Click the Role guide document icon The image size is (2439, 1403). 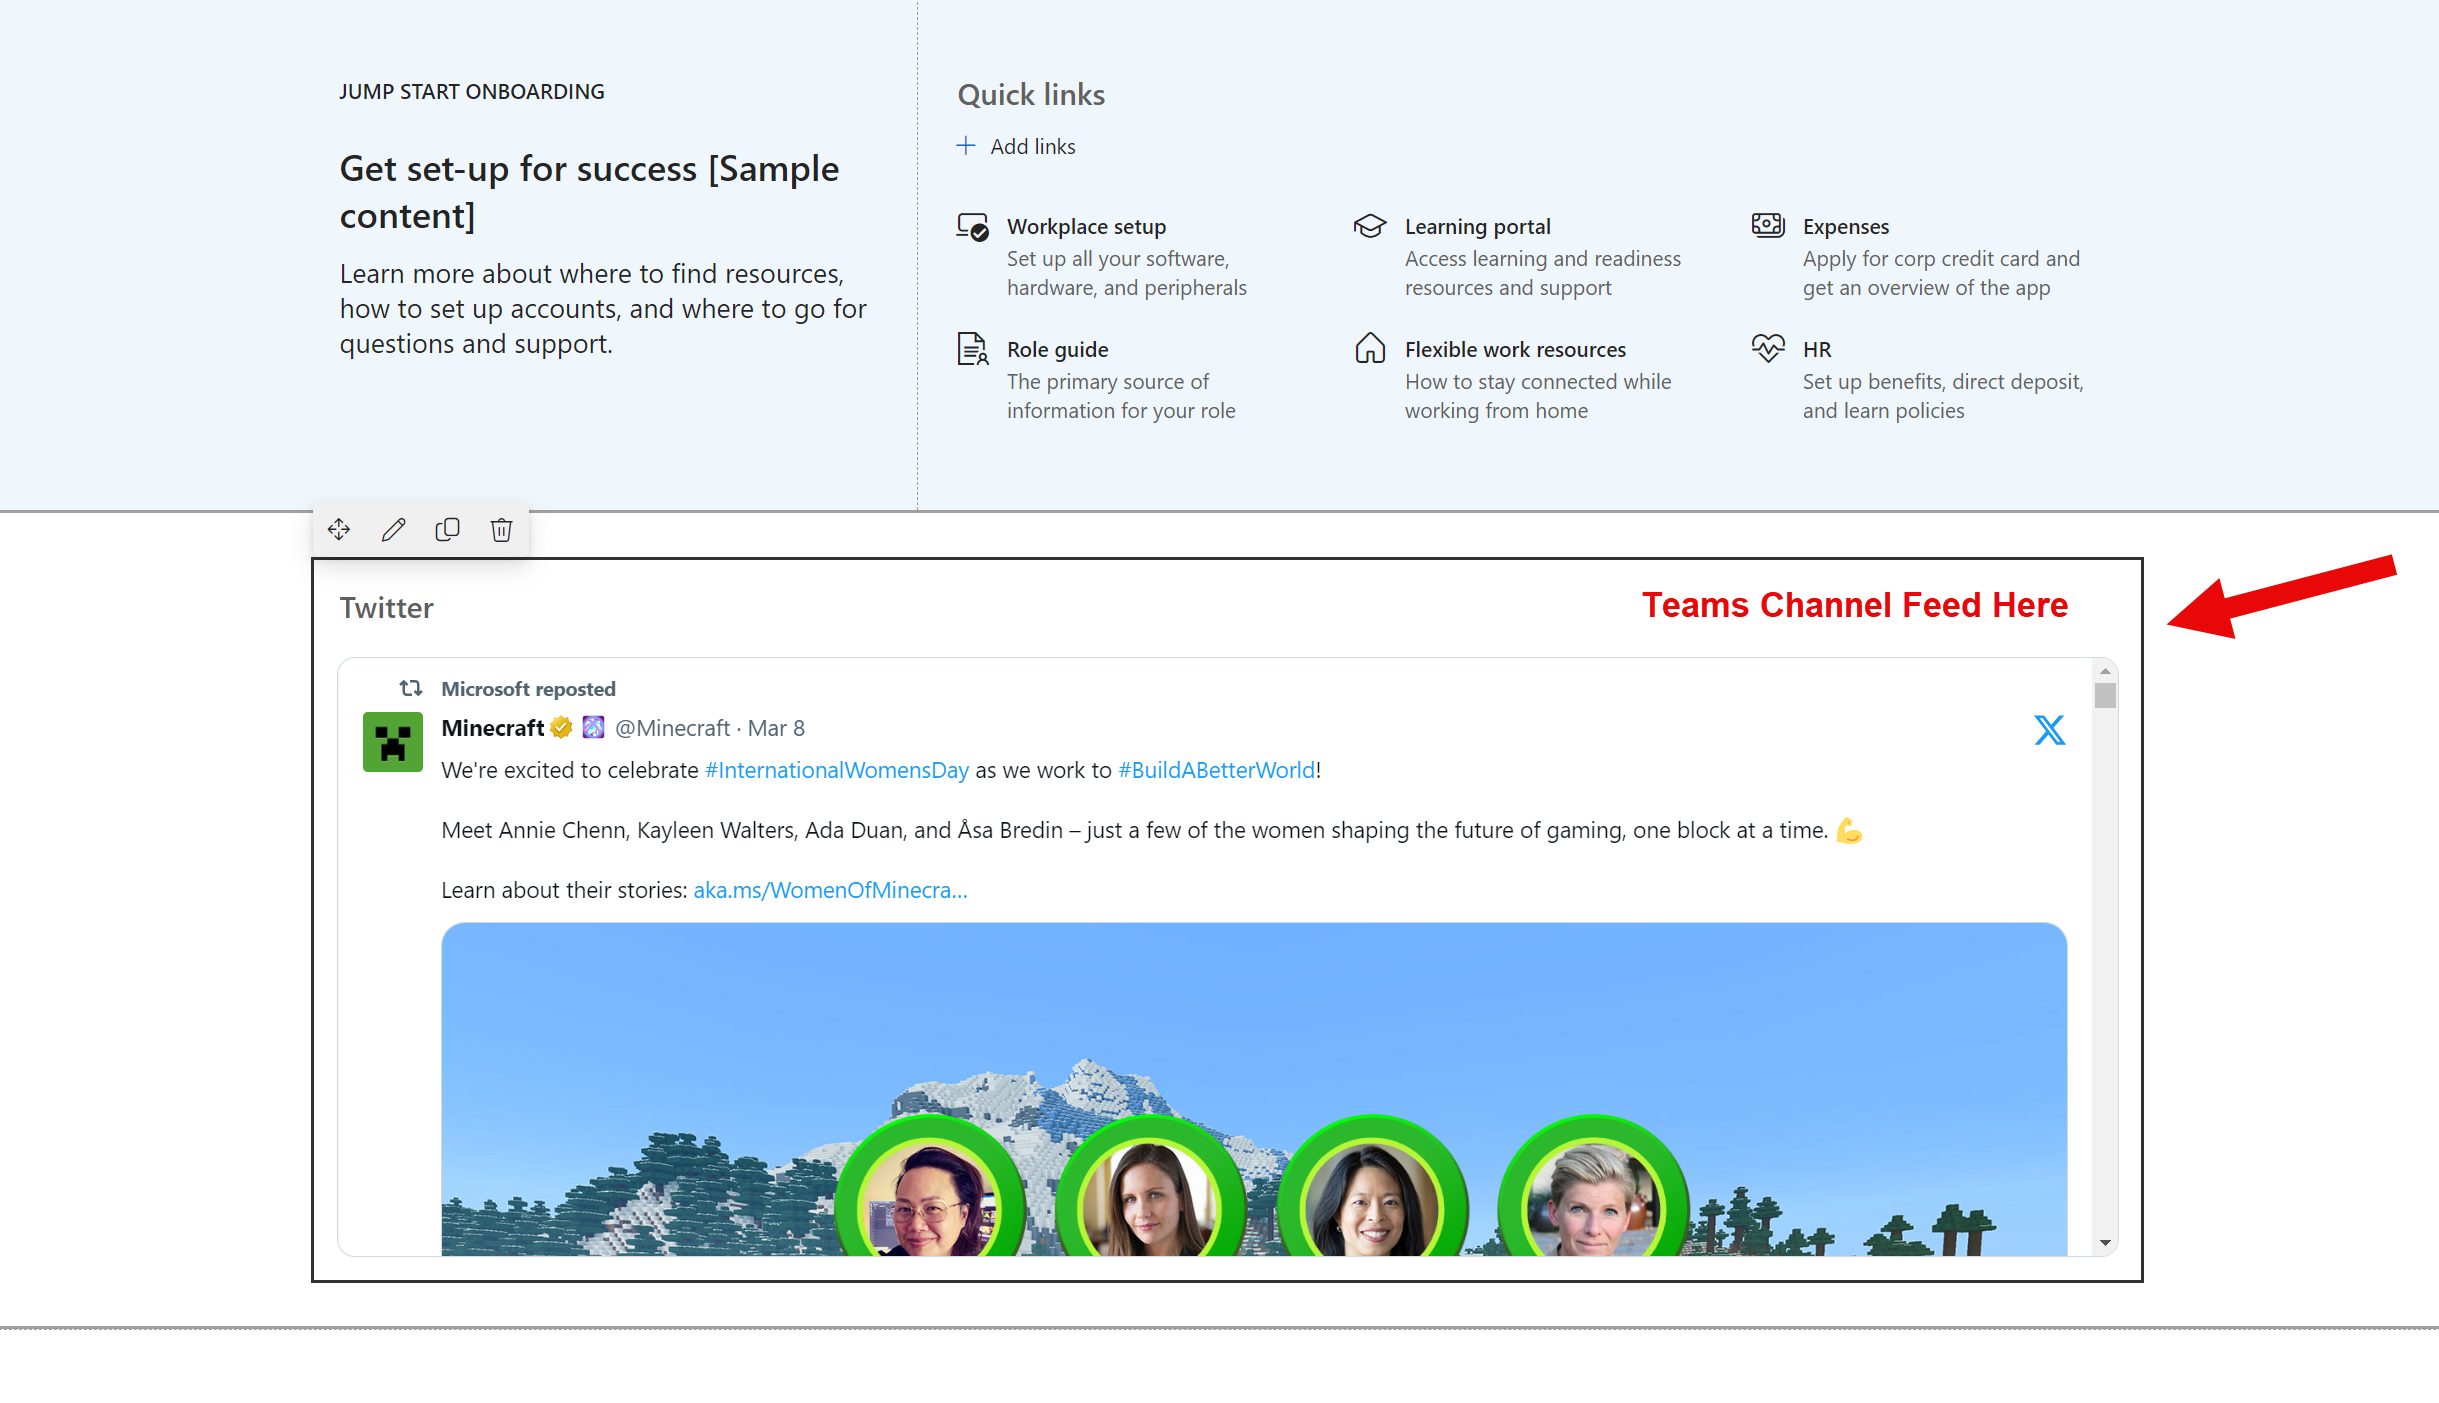[972, 349]
